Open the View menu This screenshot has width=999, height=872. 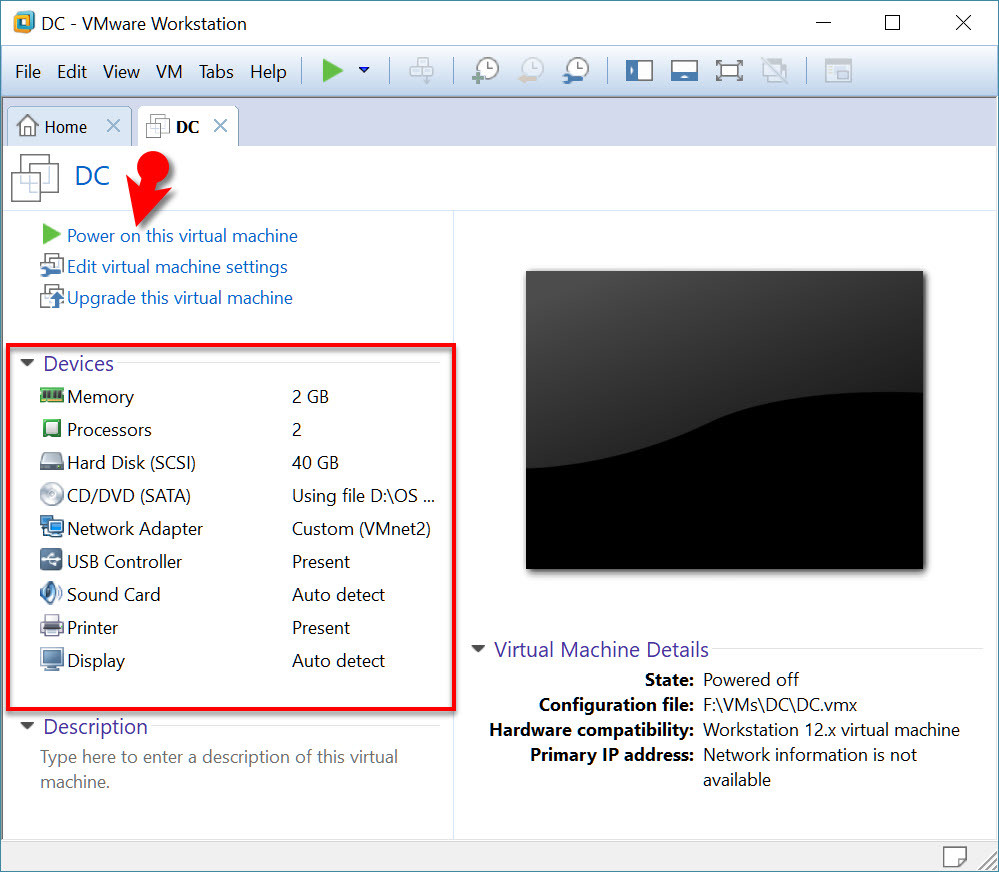click(121, 72)
